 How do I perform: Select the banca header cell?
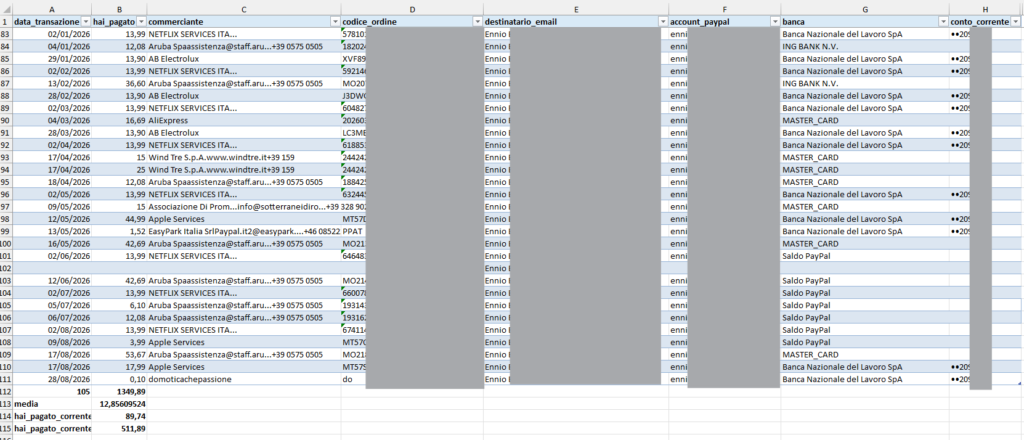tap(865, 22)
